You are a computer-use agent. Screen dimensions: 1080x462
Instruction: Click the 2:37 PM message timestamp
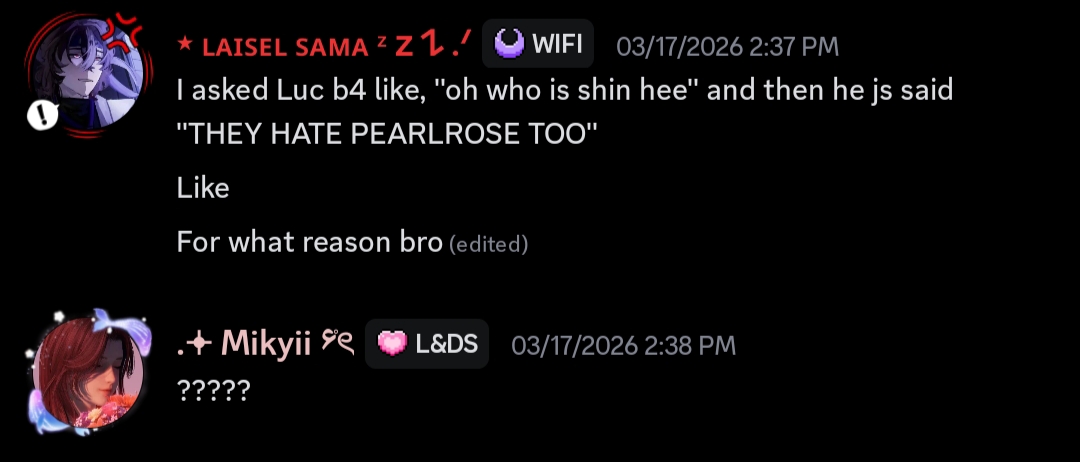(x=727, y=47)
